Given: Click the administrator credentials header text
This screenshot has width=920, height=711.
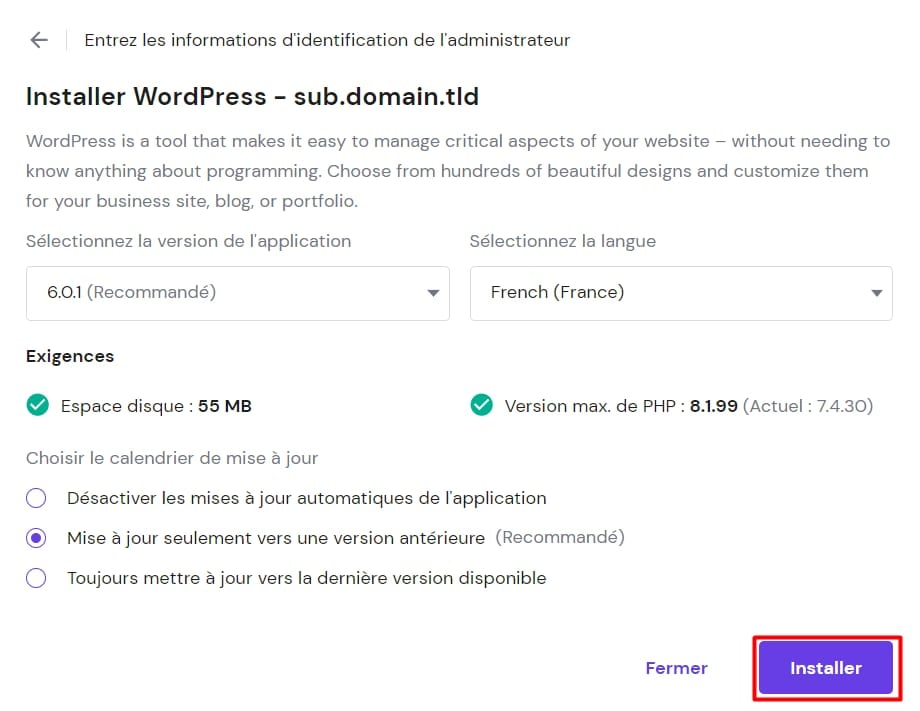Looking at the screenshot, I should point(327,40).
